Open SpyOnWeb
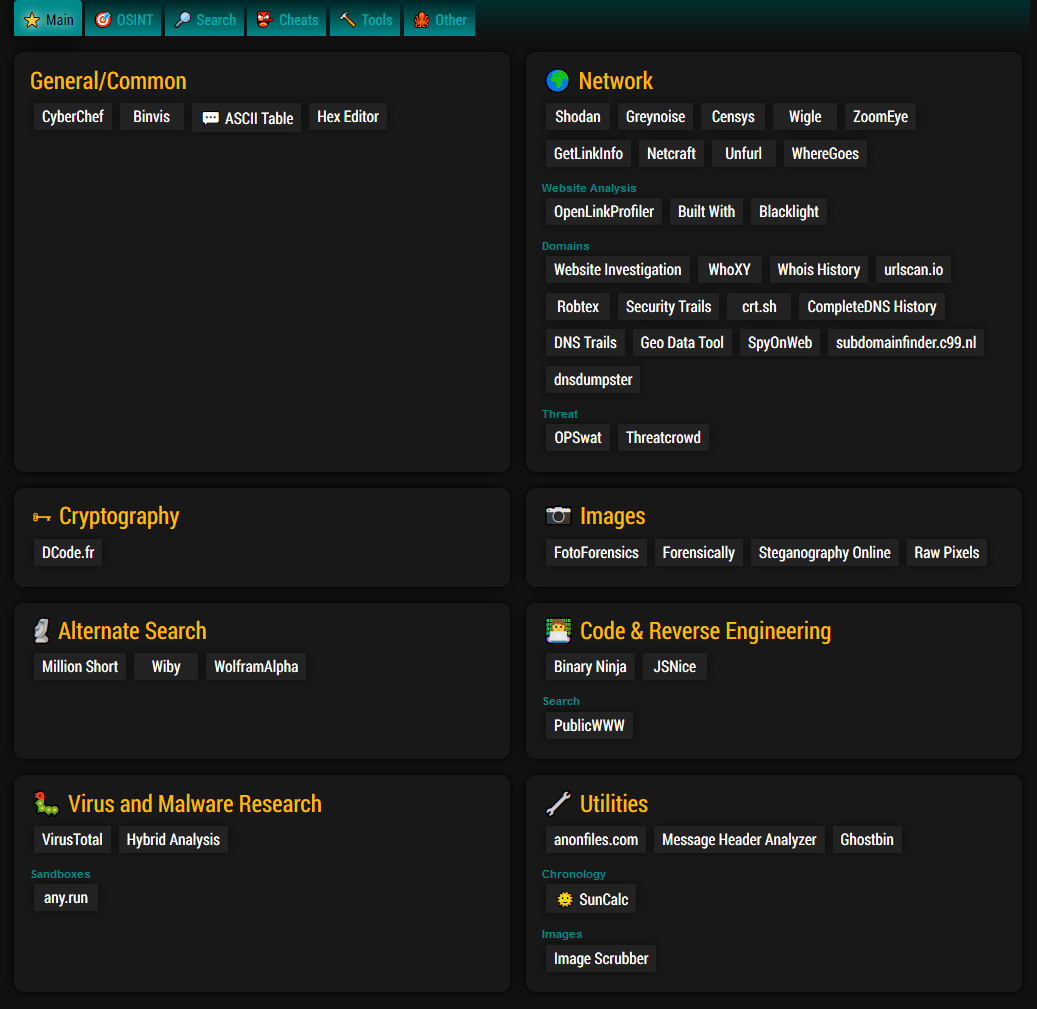Screen dimensions: 1037x1009 (x=780, y=343)
